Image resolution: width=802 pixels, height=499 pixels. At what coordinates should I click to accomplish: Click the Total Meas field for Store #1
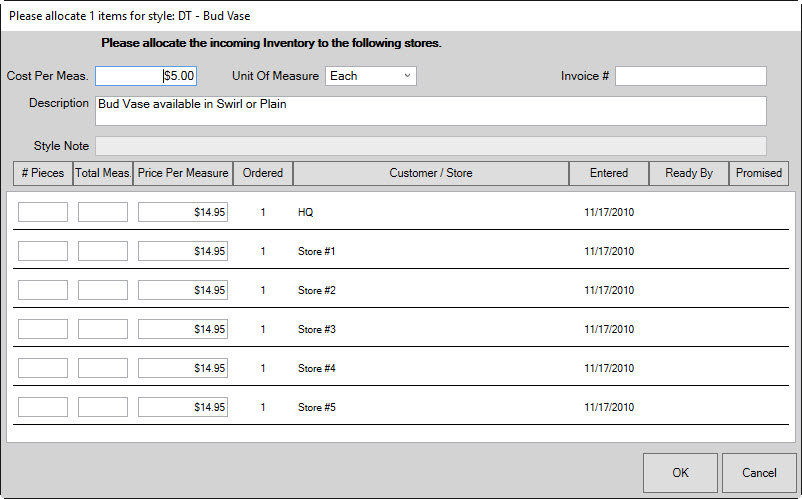(x=103, y=251)
